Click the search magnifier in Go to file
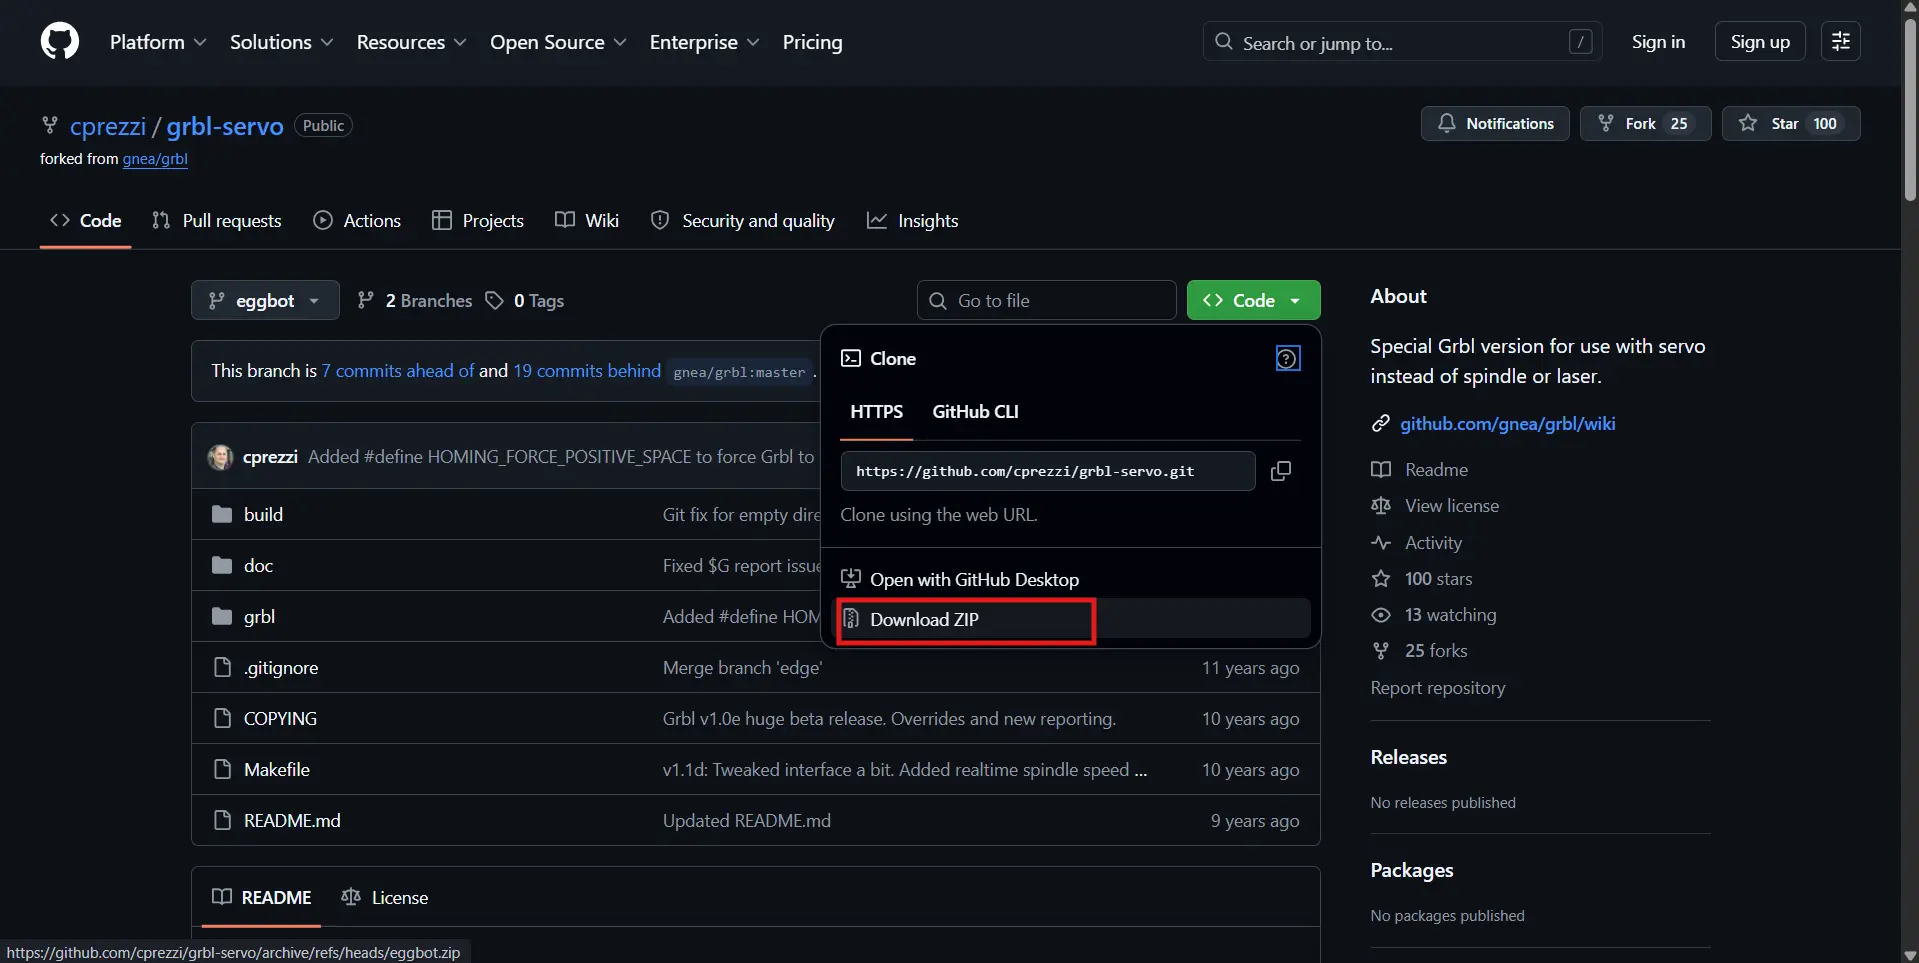This screenshot has width=1919, height=963. coord(939,300)
